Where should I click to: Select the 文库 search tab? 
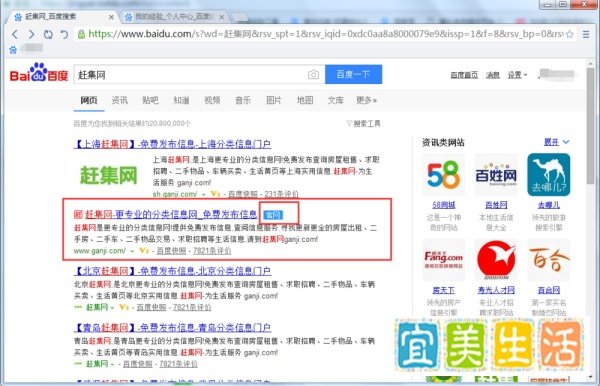click(x=336, y=100)
